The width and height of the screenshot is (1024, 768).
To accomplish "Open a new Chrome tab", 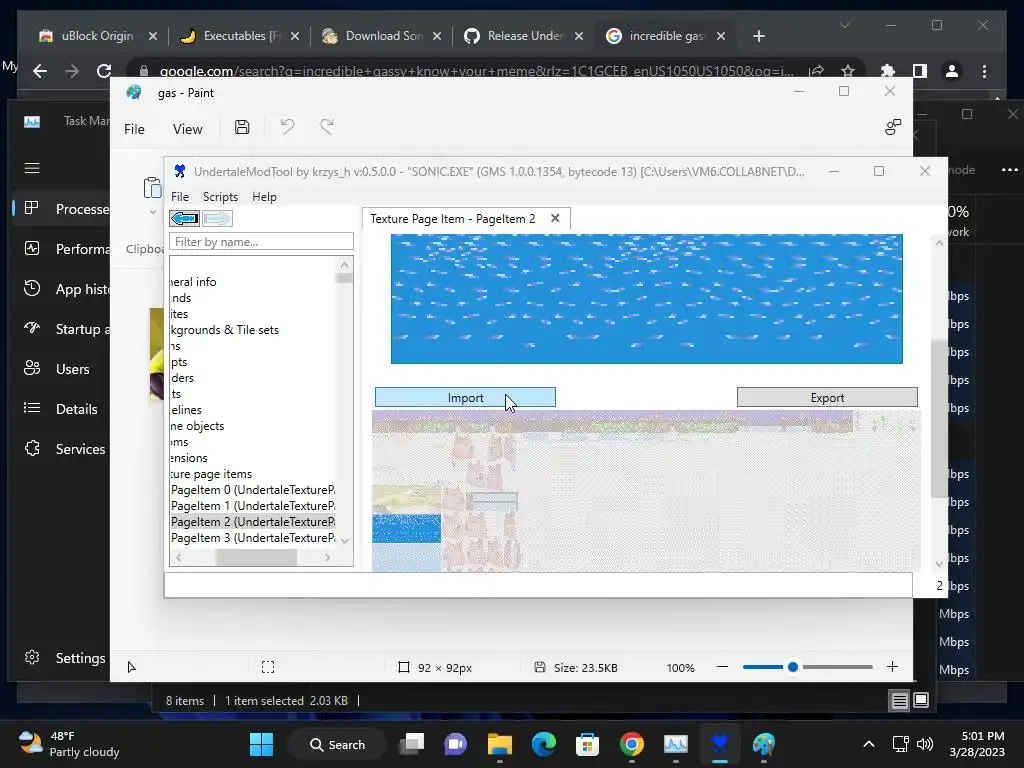I will (x=758, y=36).
